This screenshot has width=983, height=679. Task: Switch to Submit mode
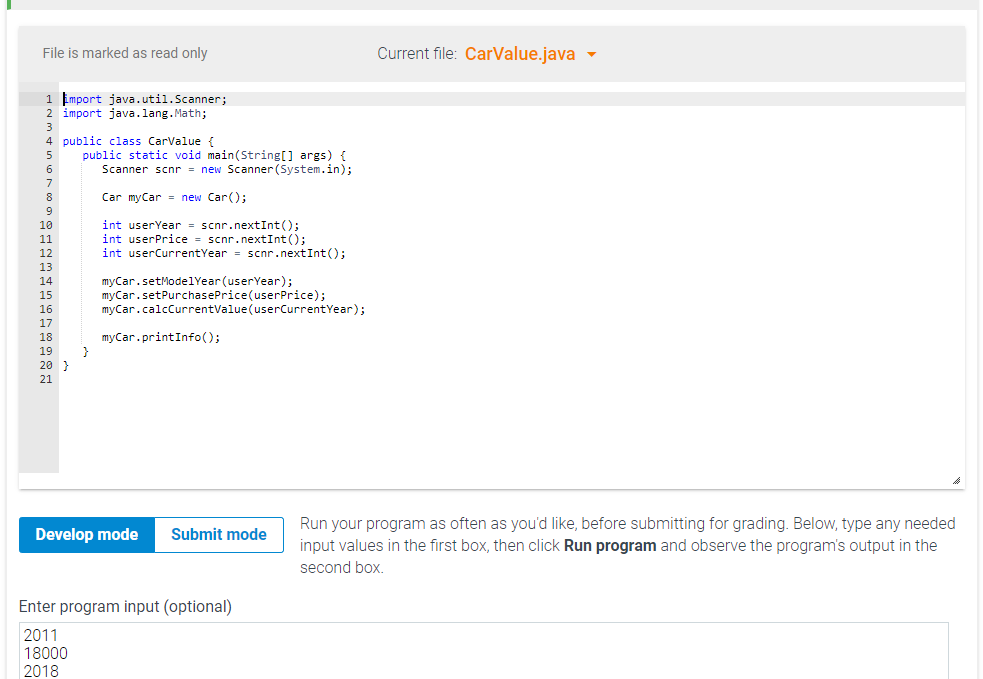pos(218,534)
